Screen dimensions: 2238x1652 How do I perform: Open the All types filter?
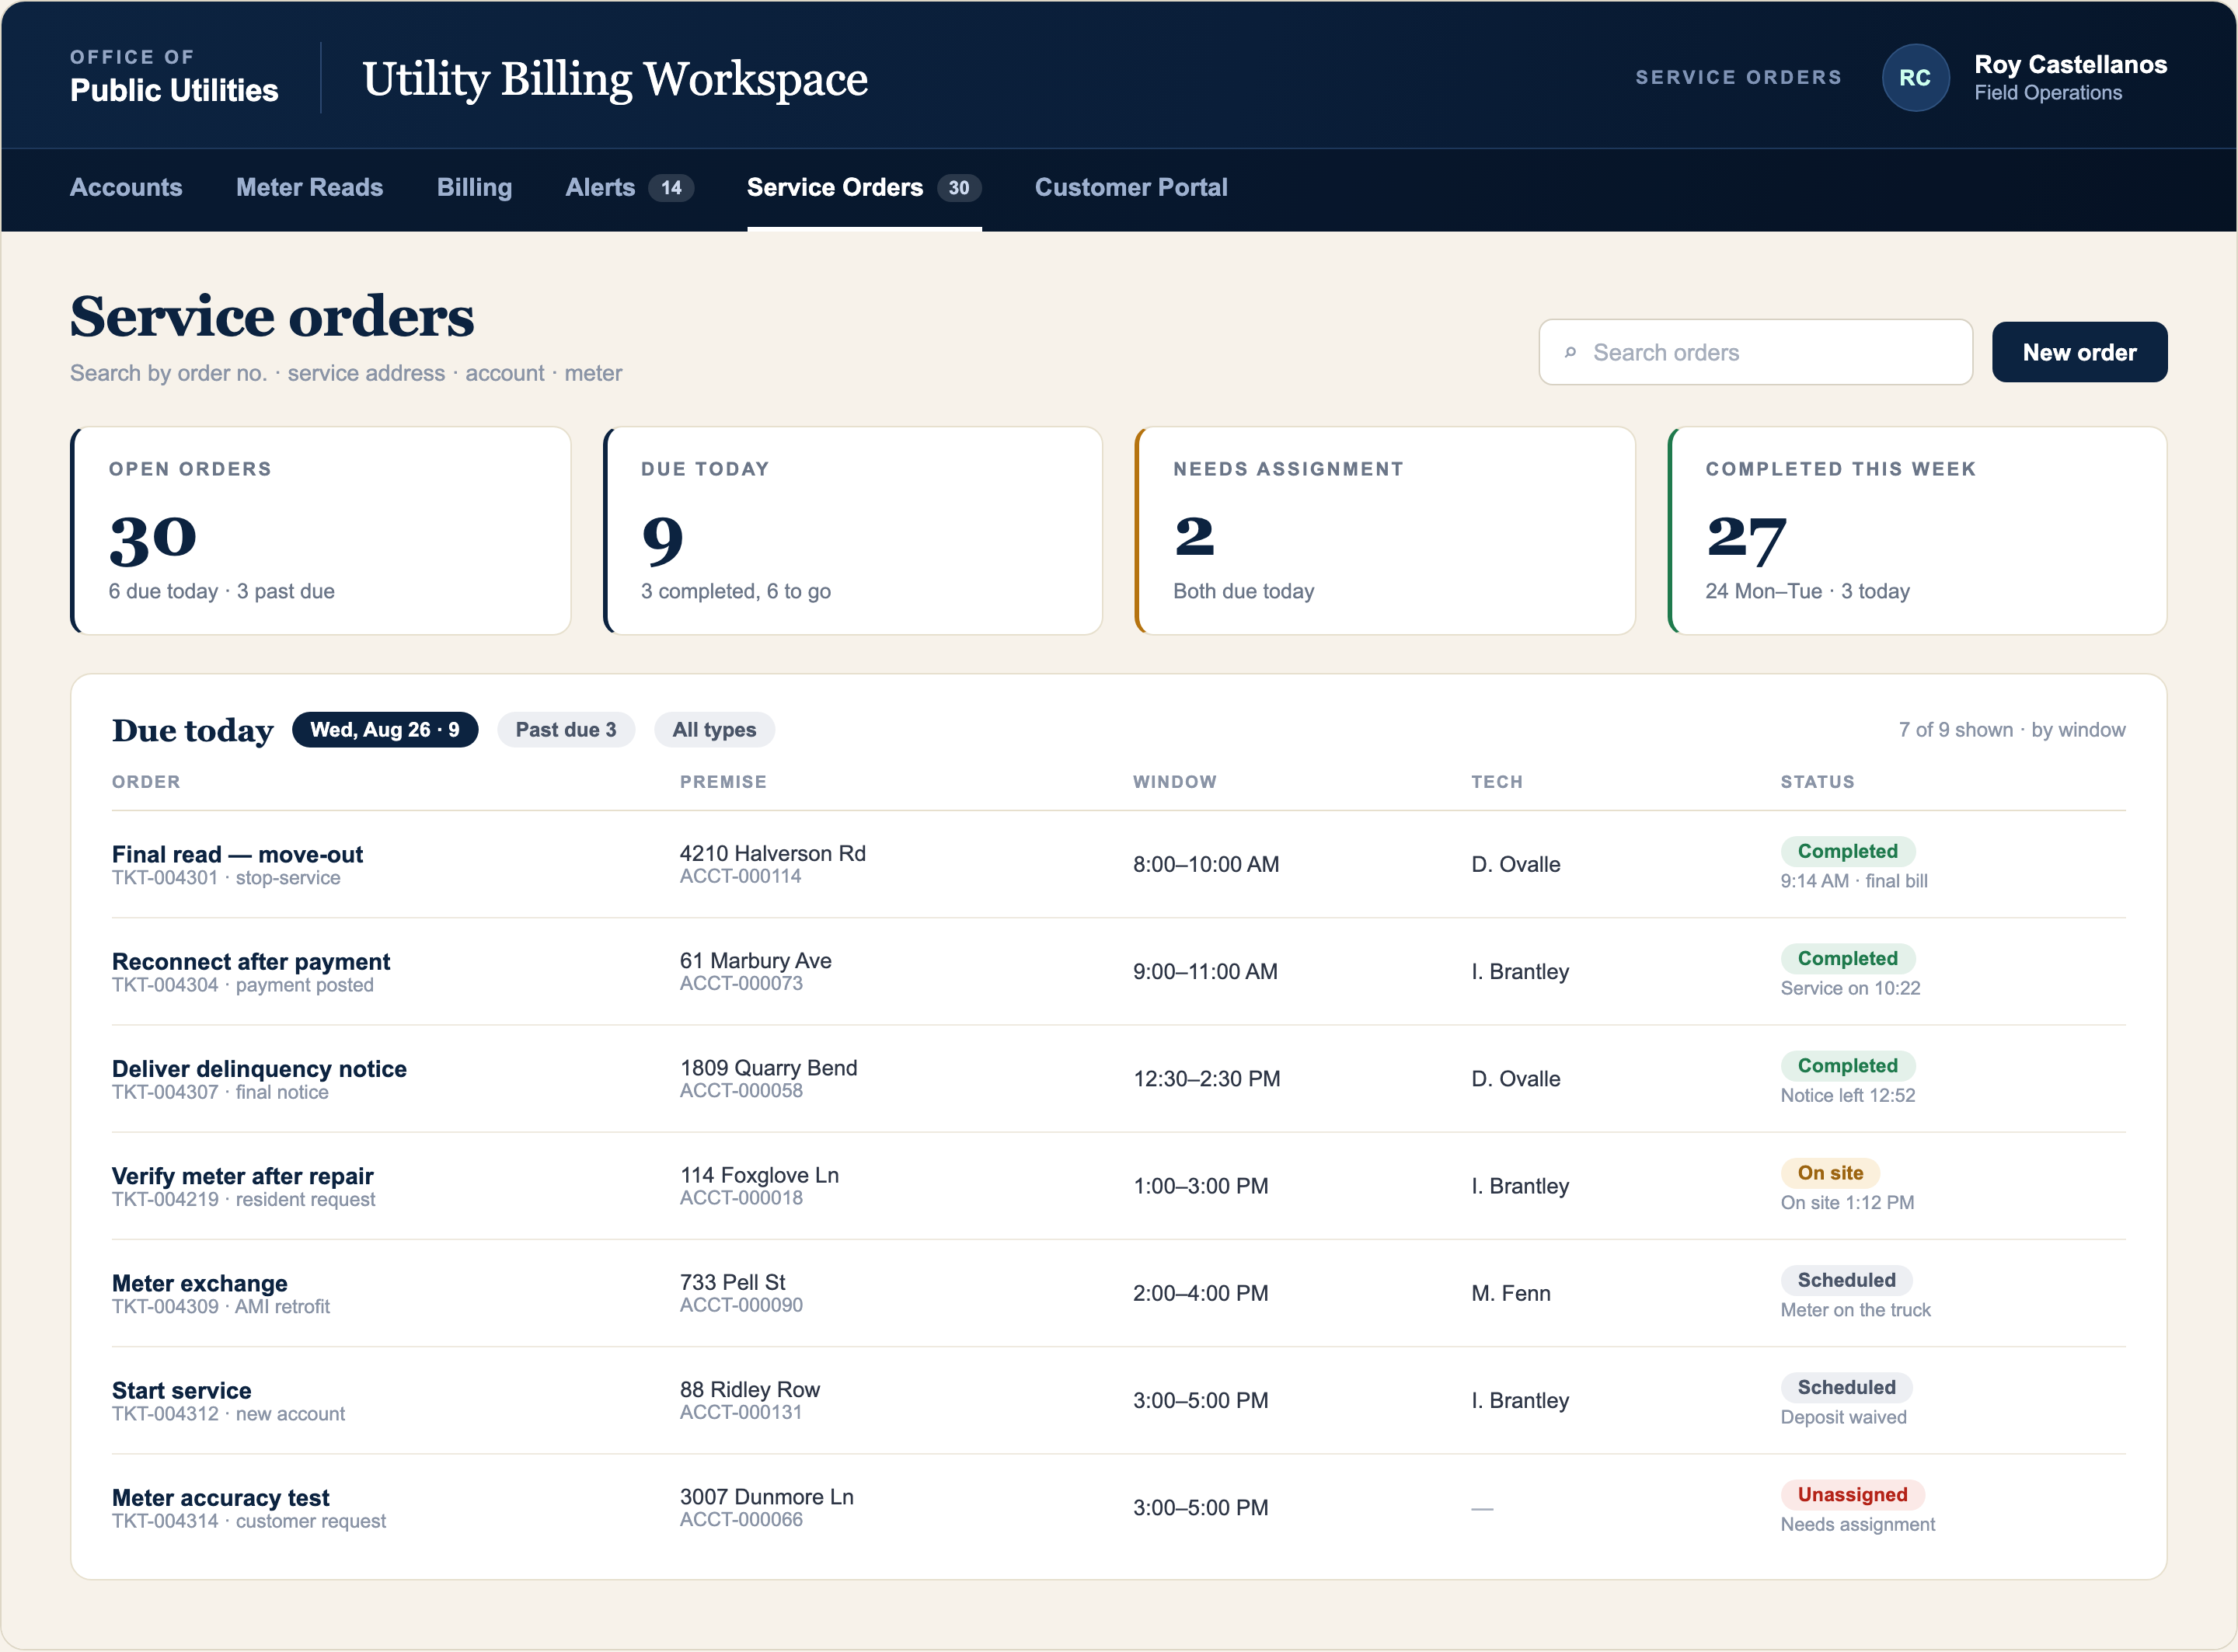tap(714, 730)
